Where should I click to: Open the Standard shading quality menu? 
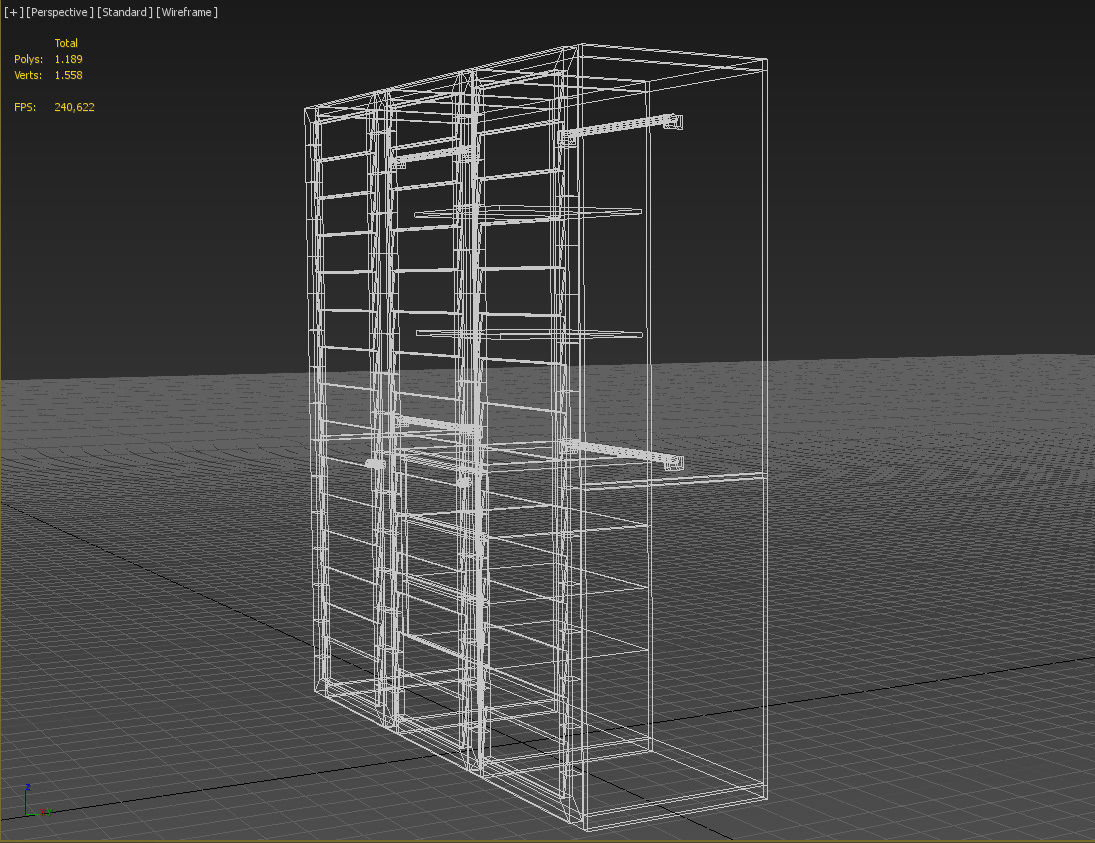[125, 12]
